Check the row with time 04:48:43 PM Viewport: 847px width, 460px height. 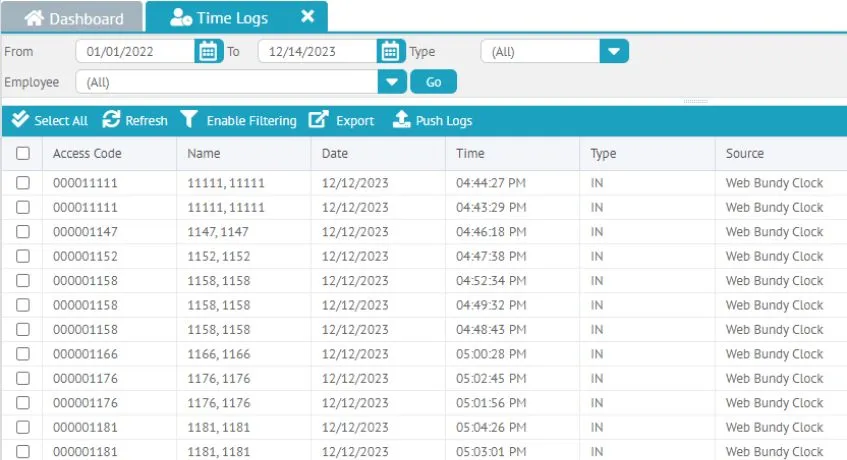click(23, 329)
